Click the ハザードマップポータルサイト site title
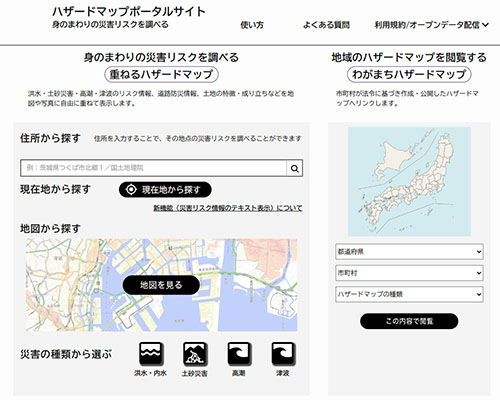500x400 pixels. pyautogui.click(x=129, y=12)
